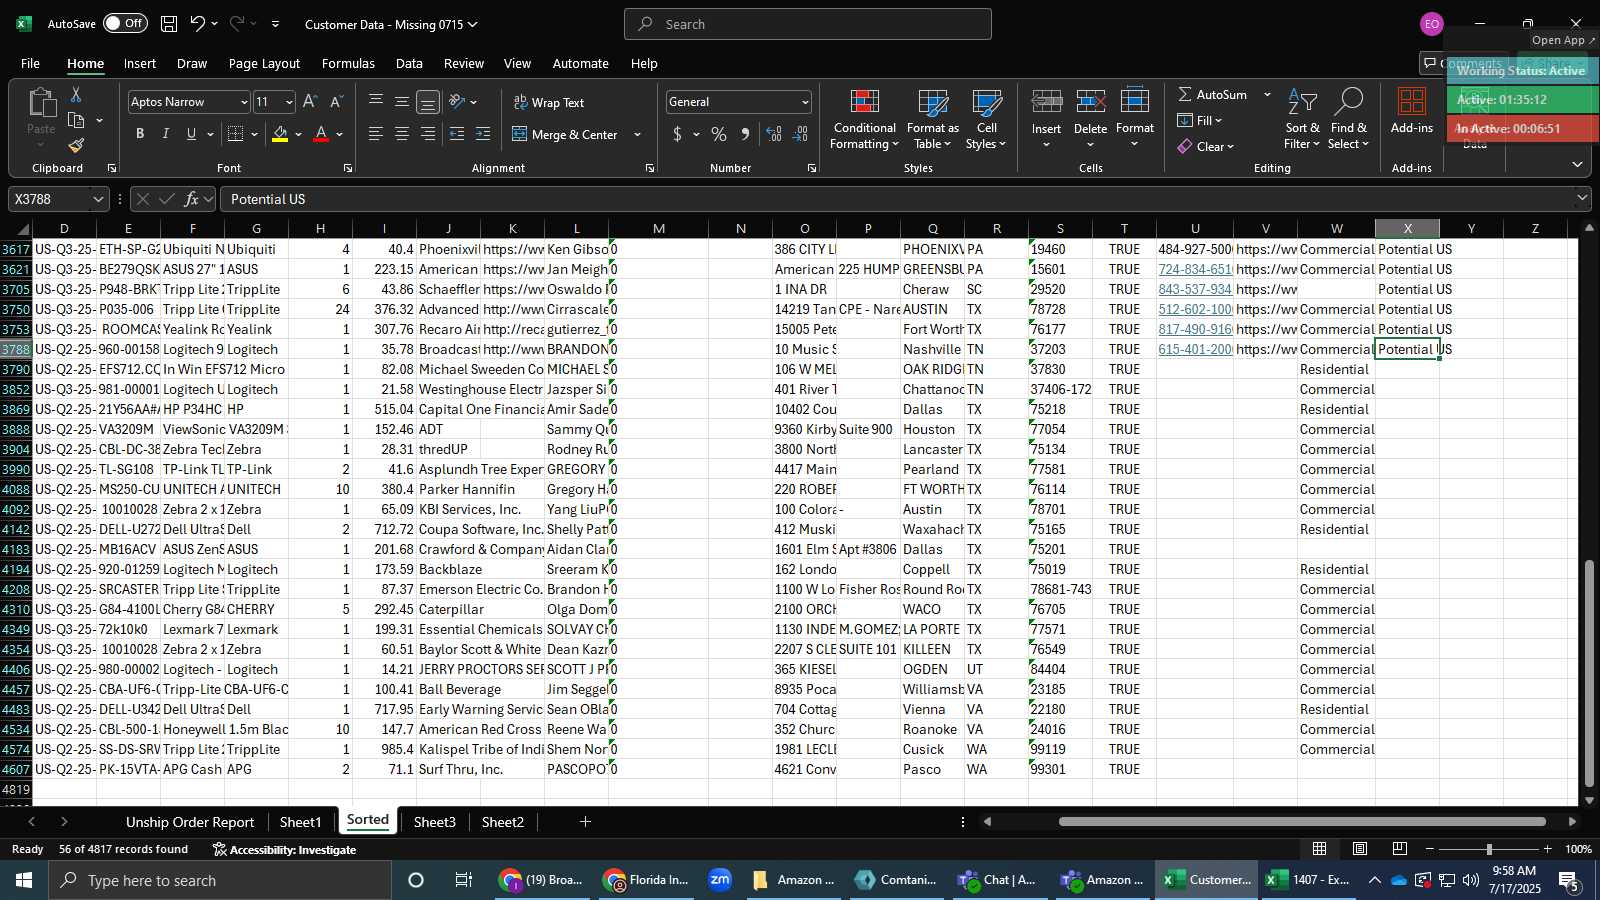Click the Borders icon
This screenshot has height=900, width=1600.
236,134
